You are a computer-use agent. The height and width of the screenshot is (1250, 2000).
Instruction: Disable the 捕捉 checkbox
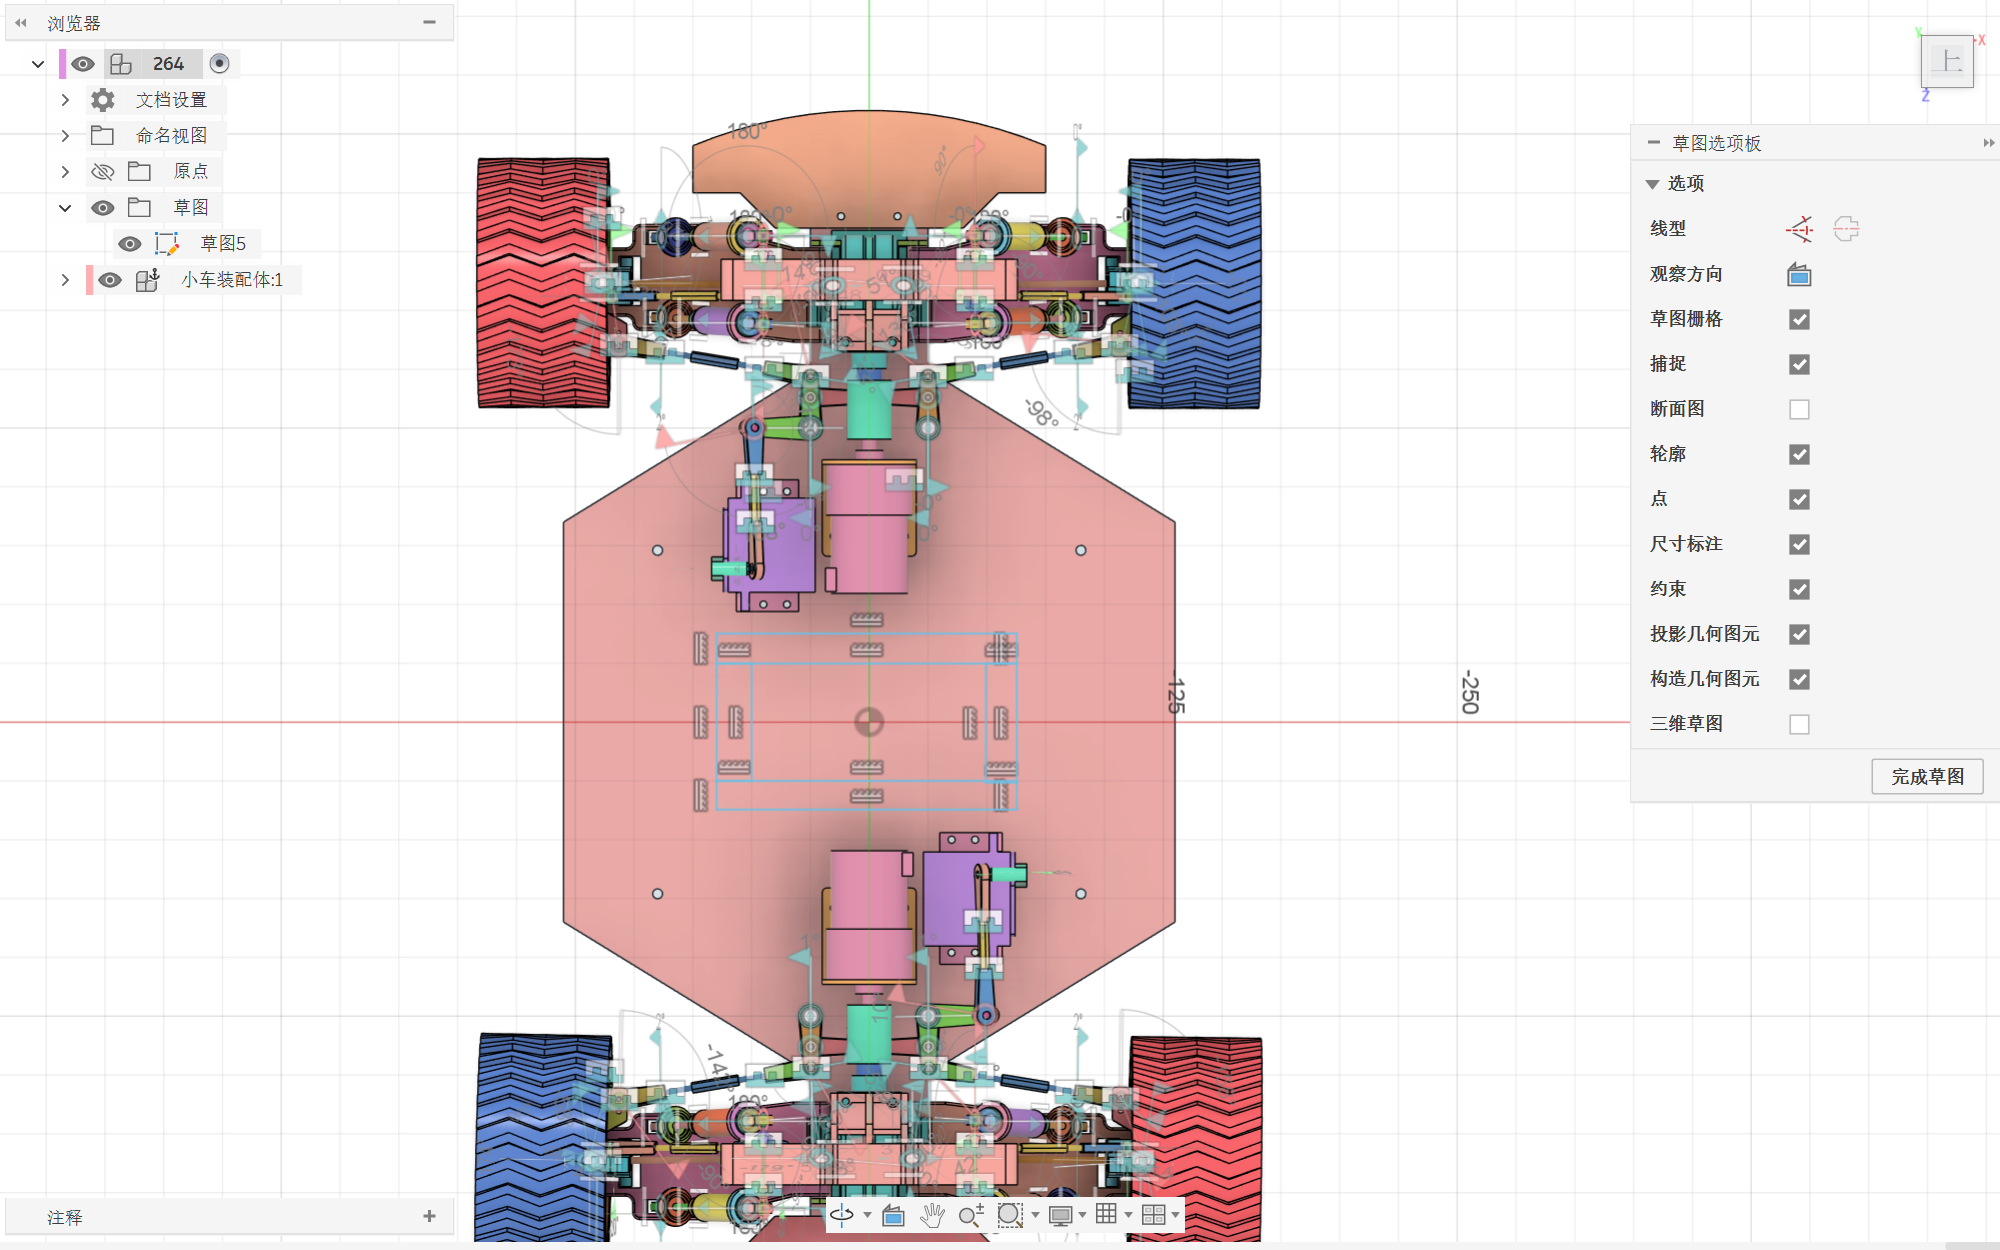(1799, 364)
